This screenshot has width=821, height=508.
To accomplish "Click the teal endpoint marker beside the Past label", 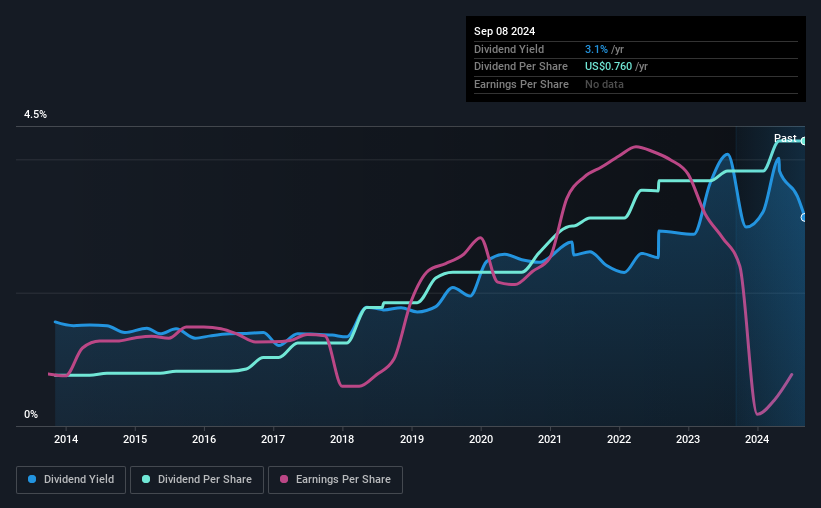I will point(804,141).
